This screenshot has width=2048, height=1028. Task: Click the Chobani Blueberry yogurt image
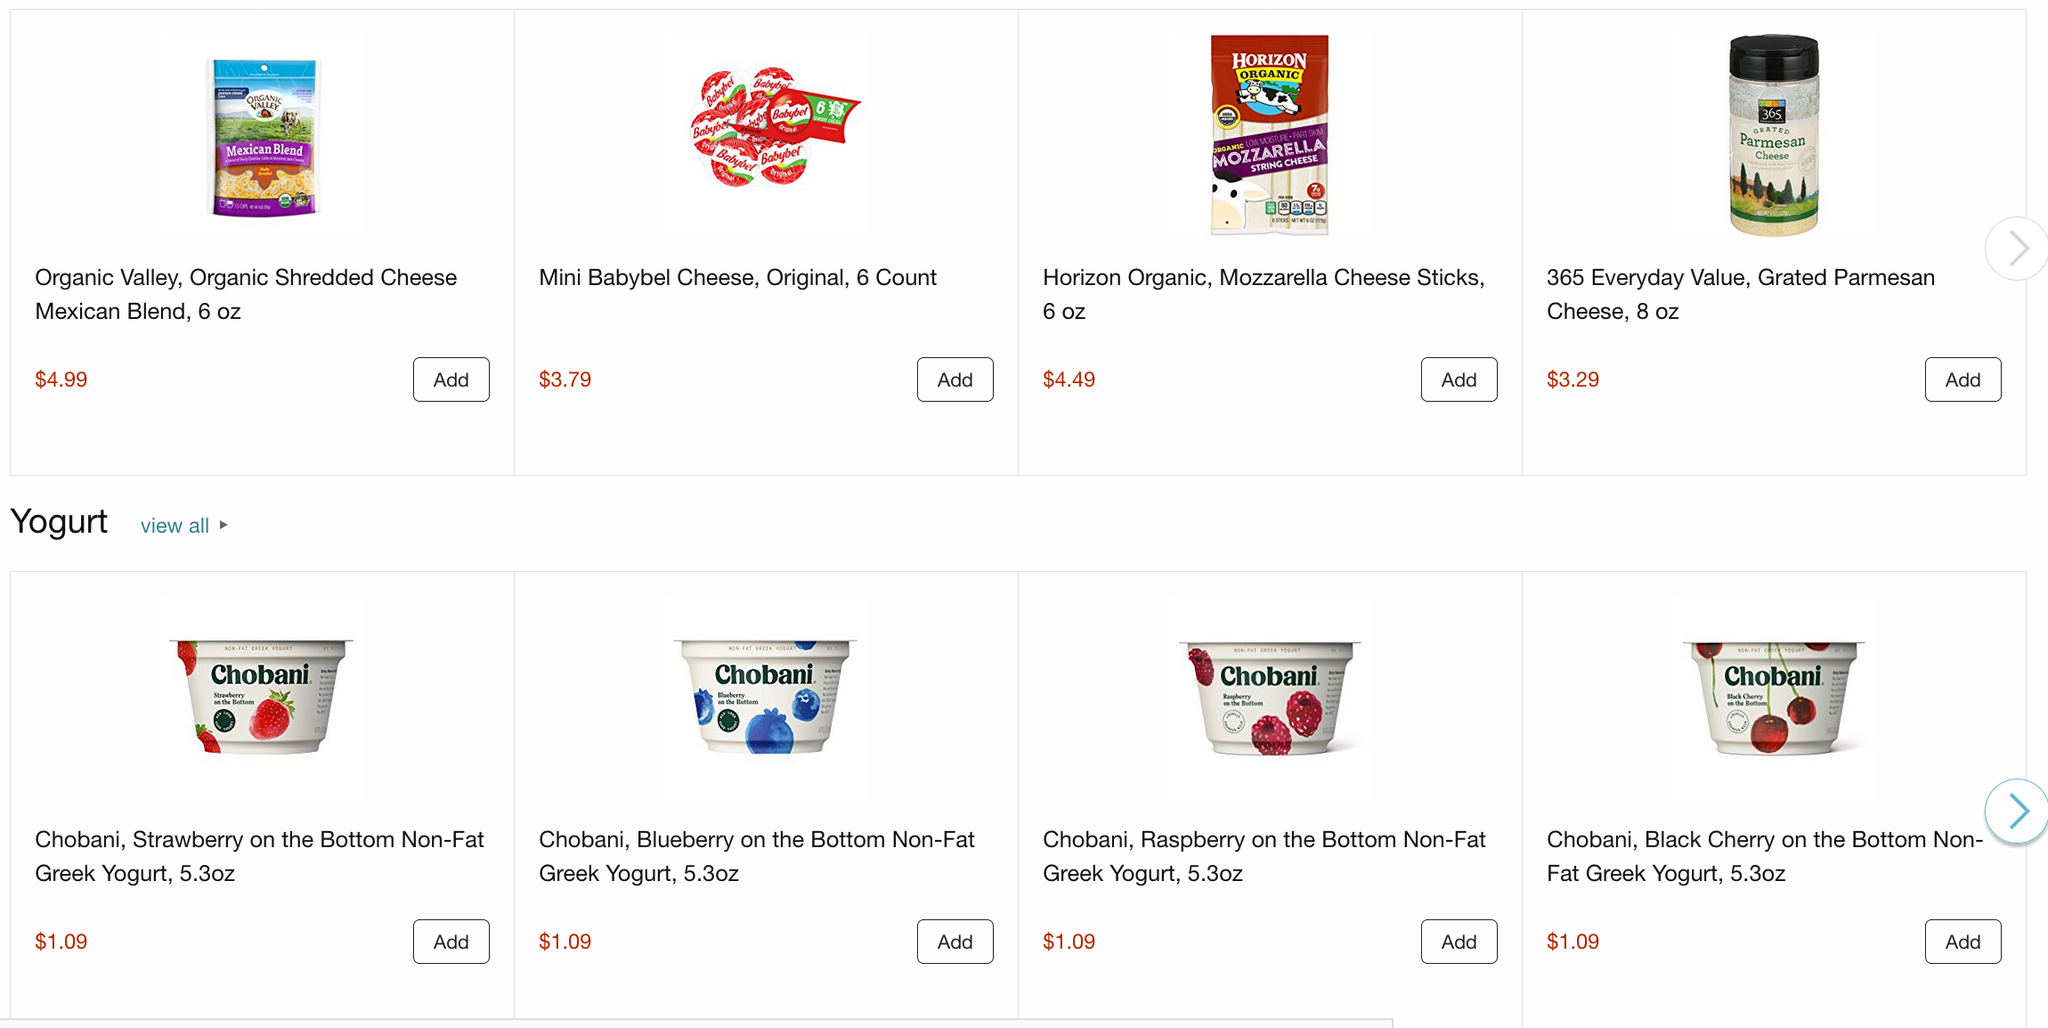point(765,697)
